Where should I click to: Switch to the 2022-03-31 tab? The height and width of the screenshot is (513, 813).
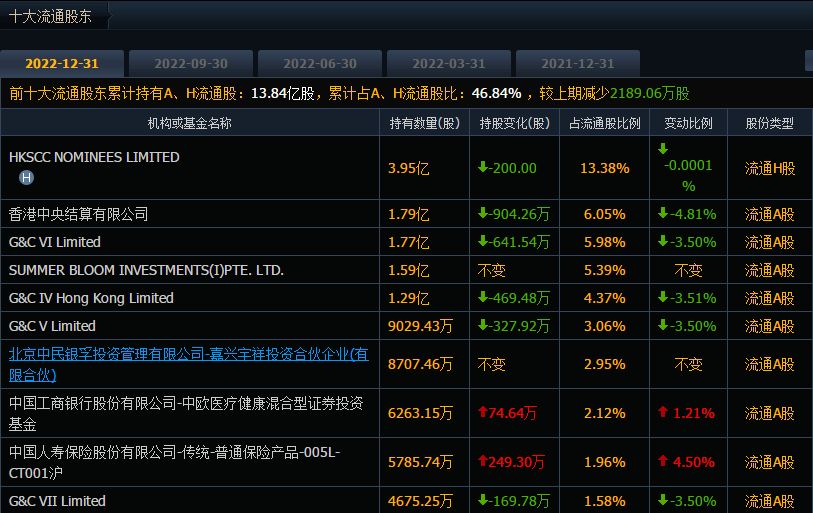(449, 64)
